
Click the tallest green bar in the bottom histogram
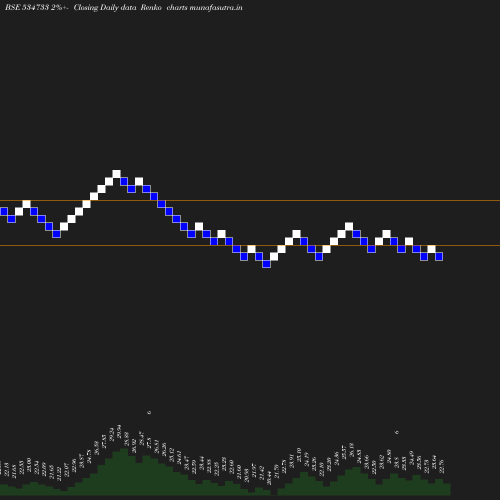coord(124,472)
